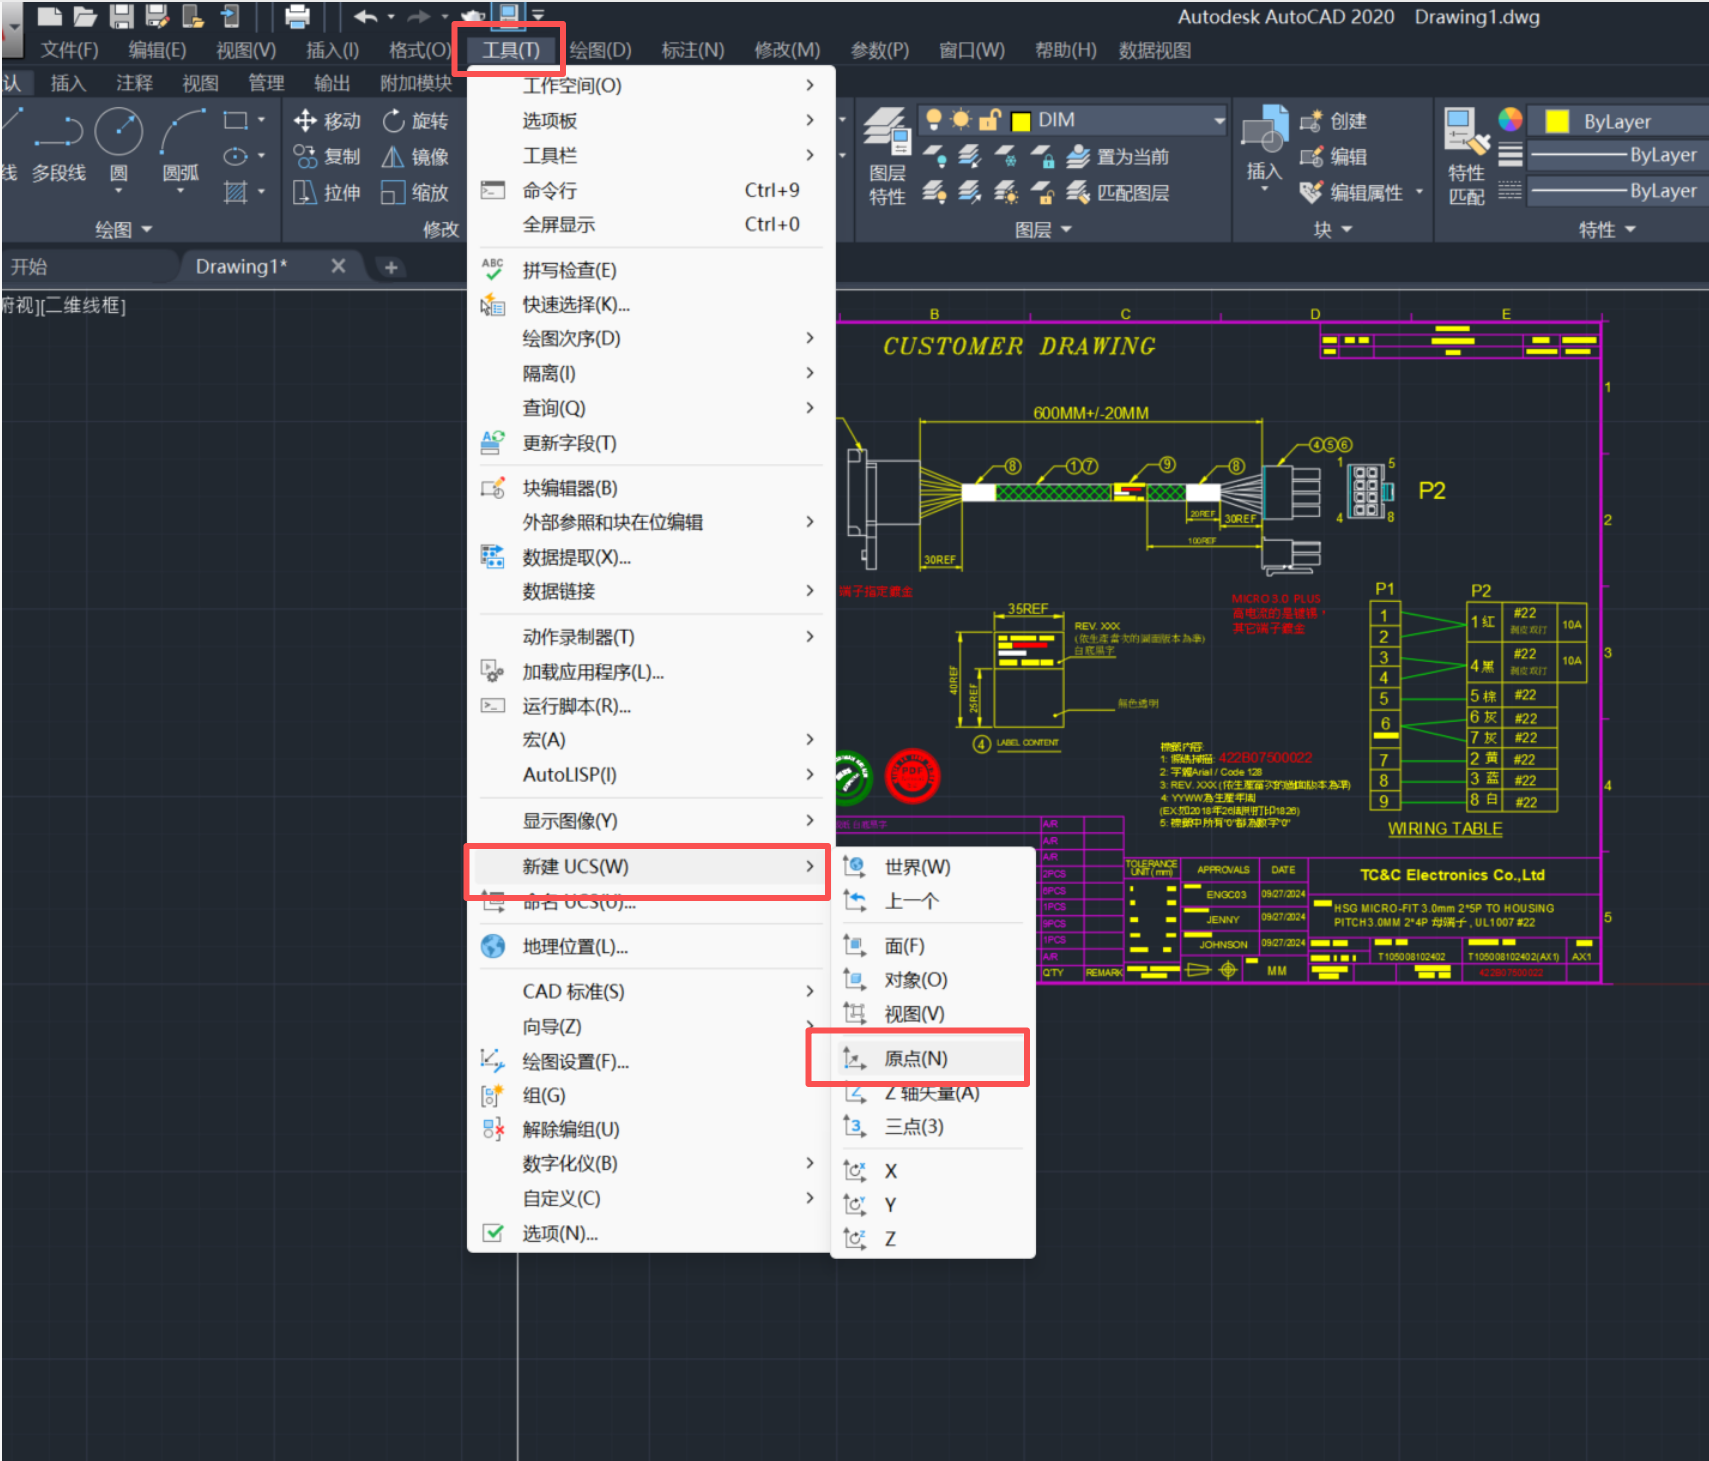Click the Plot printer icon in quick access toolbar

pos(297,16)
